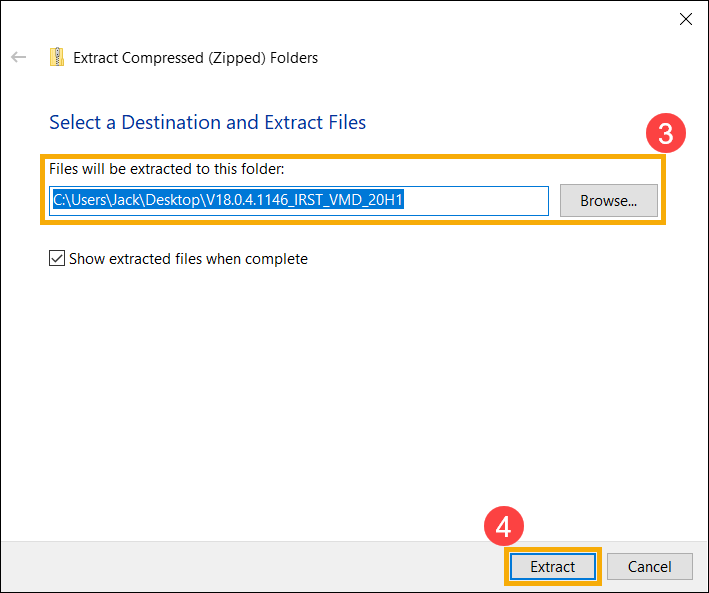Image resolution: width=709 pixels, height=593 pixels.
Task: Click the 'Extract Compressed (Zipped) Folders' title text
Action: pyautogui.click(x=196, y=58)
